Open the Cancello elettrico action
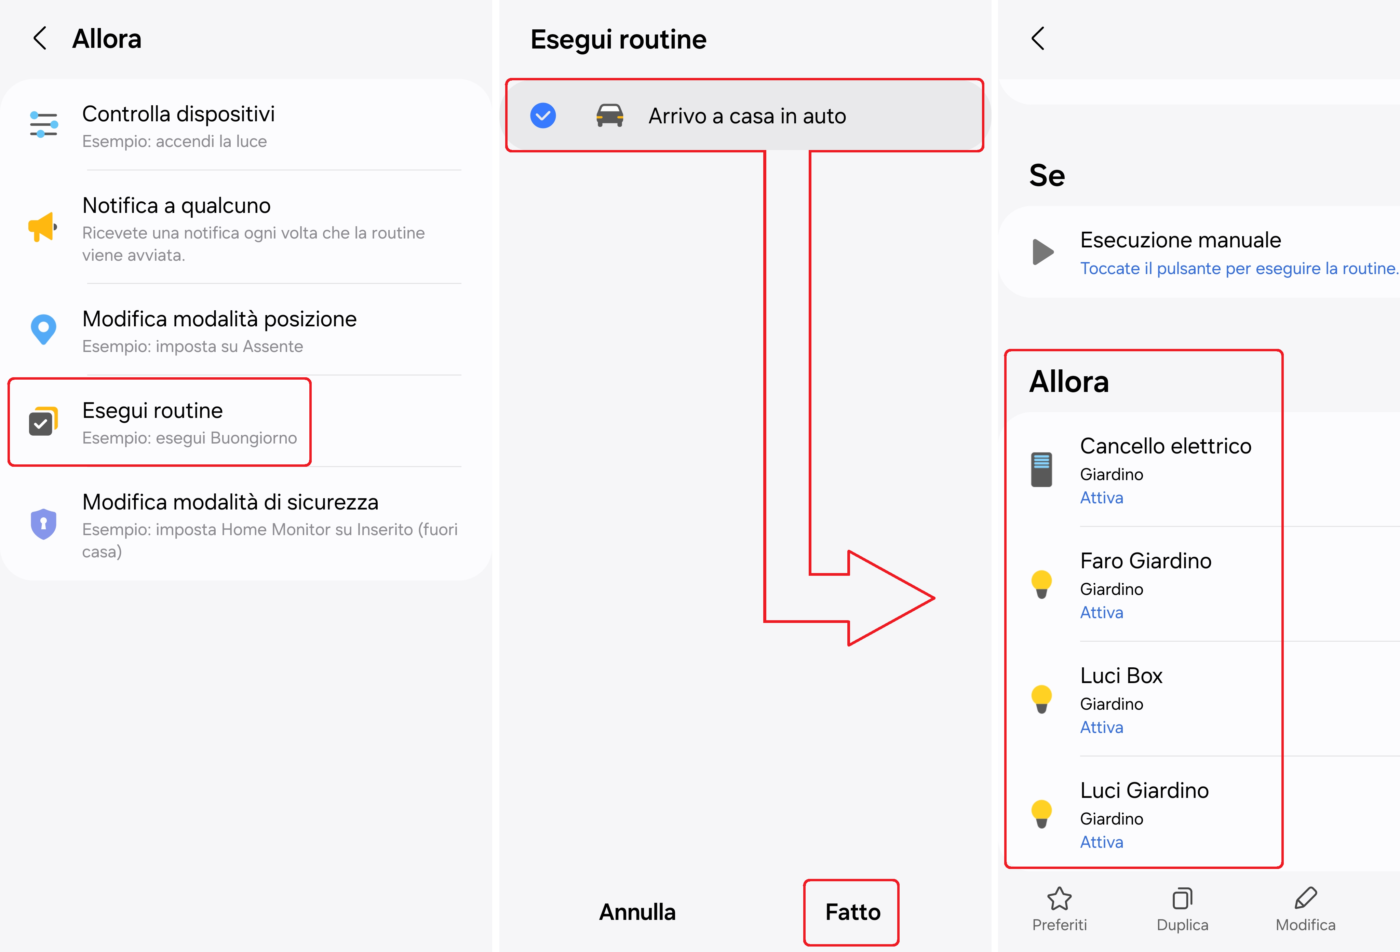 (x=1165, y=469)
